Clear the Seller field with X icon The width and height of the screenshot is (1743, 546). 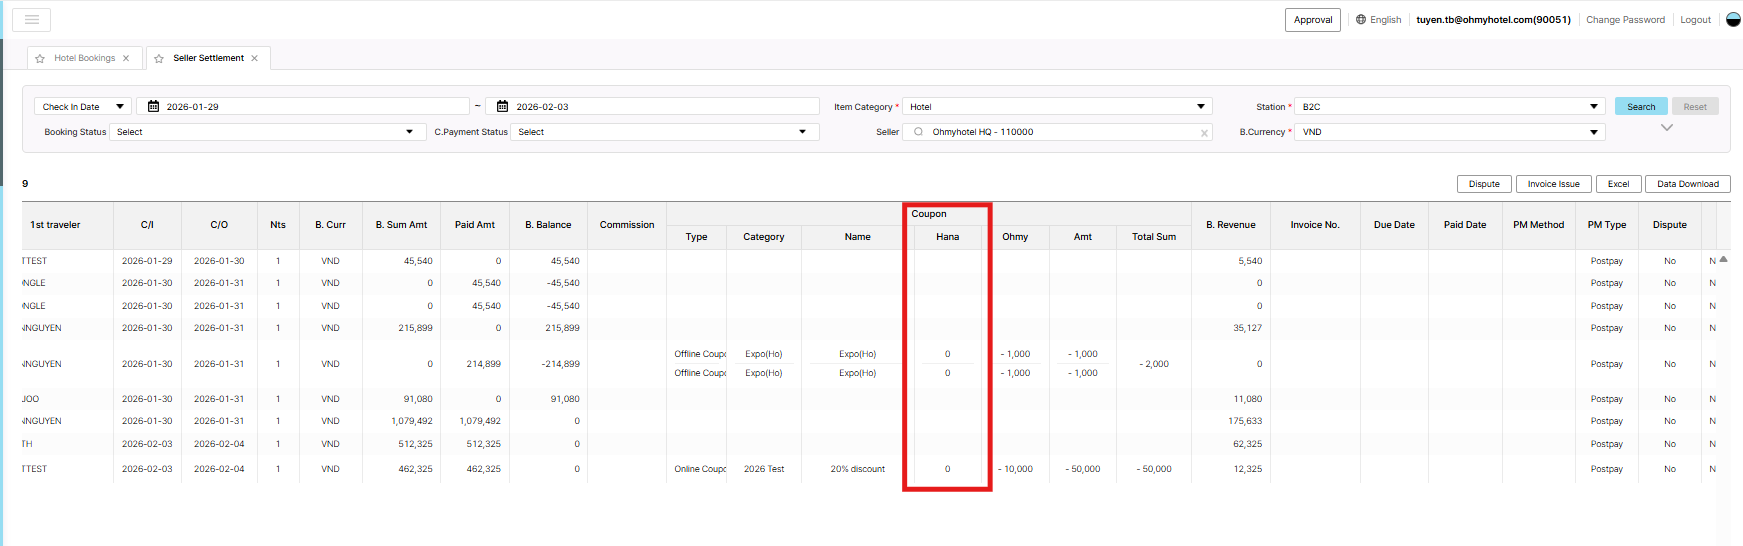pos(1204,133)
